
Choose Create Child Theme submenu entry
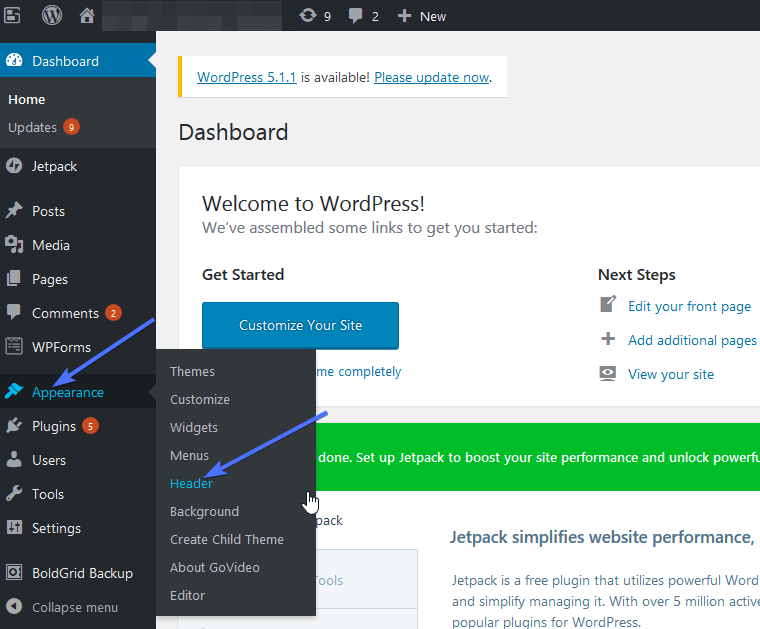226,539
